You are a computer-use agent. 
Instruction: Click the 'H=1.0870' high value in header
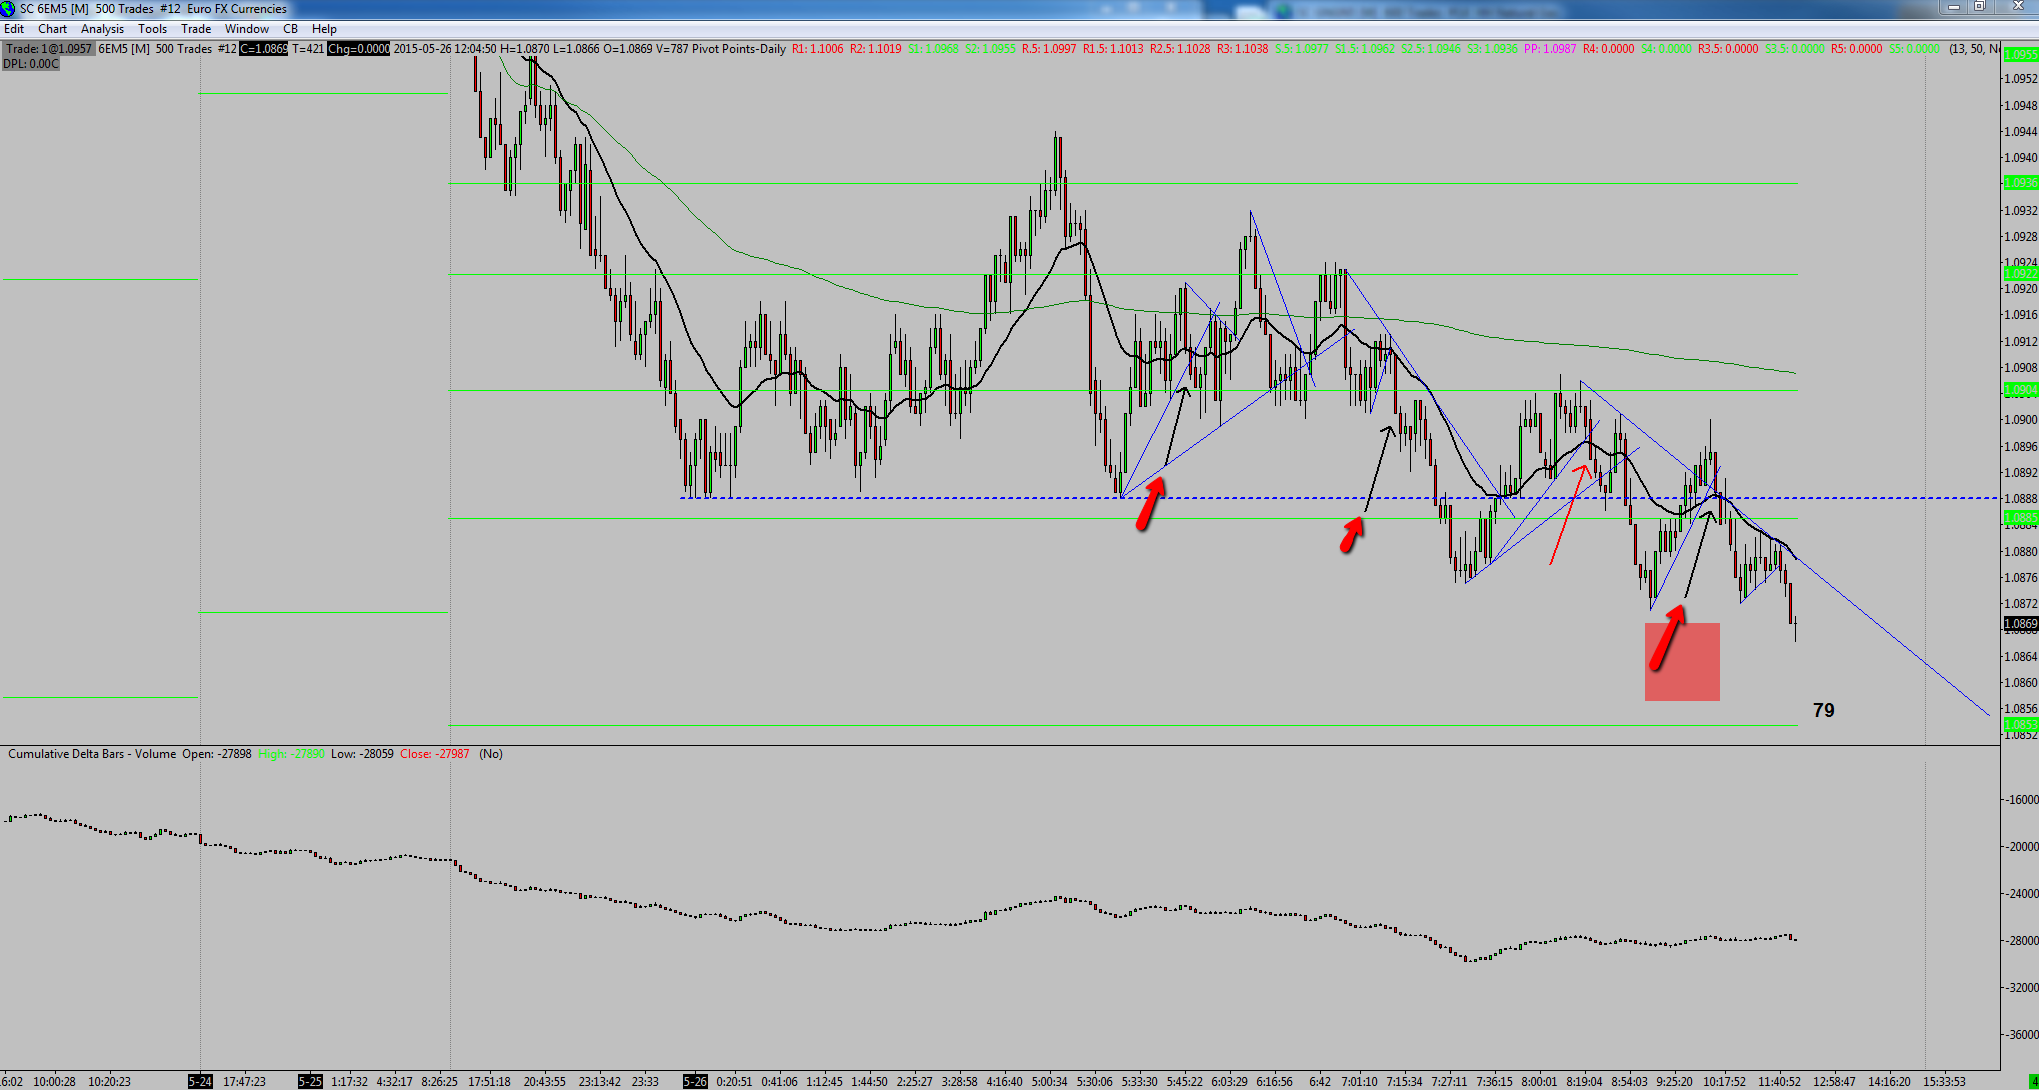pos(525,49)
